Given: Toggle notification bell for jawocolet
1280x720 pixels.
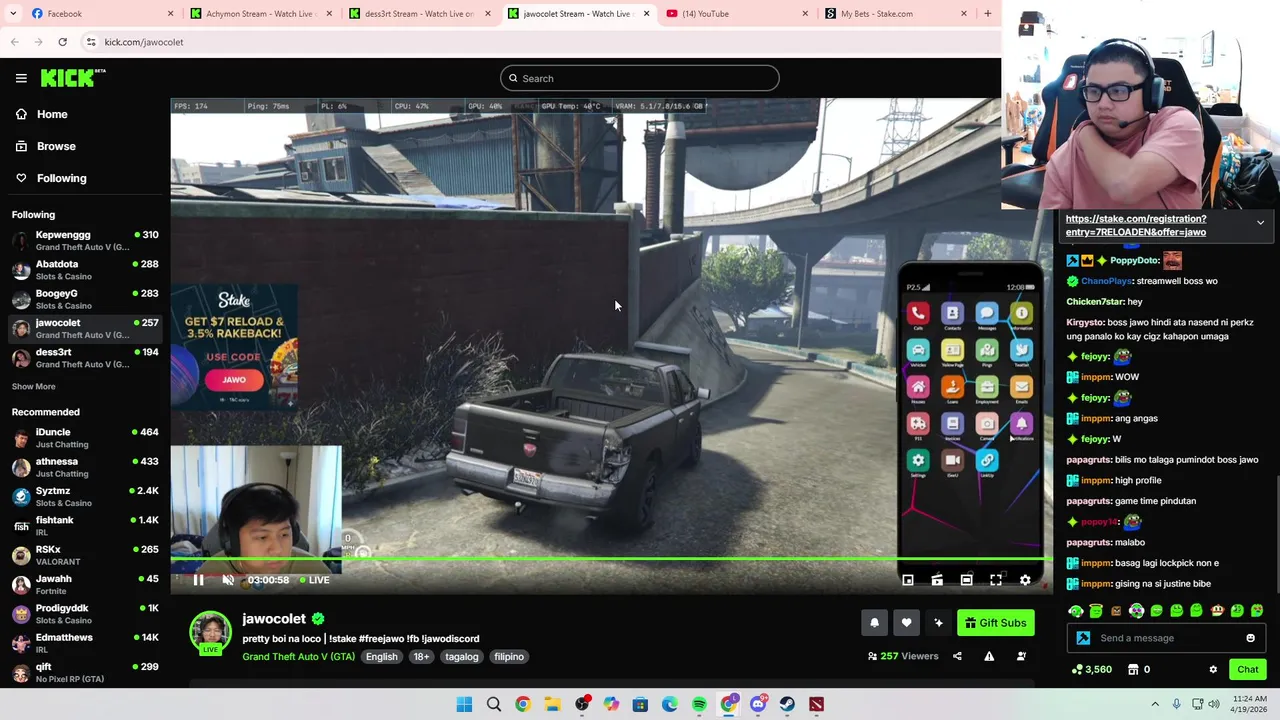Looking at the screenshot, I should pyautogui.click(x=874, y=623).
